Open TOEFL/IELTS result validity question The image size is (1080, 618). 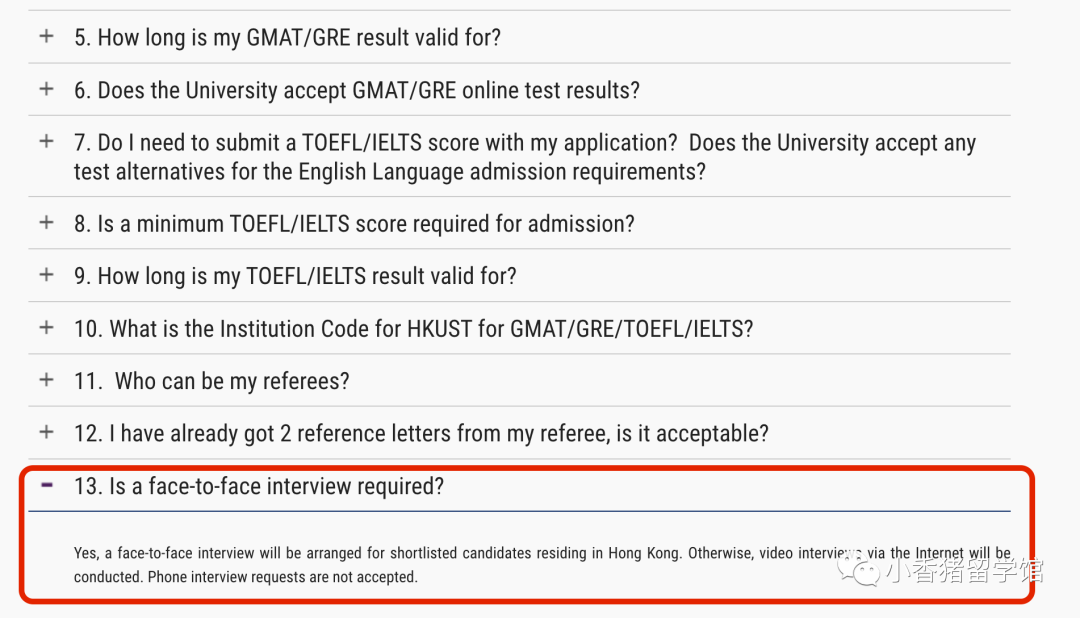pos(295,276)
